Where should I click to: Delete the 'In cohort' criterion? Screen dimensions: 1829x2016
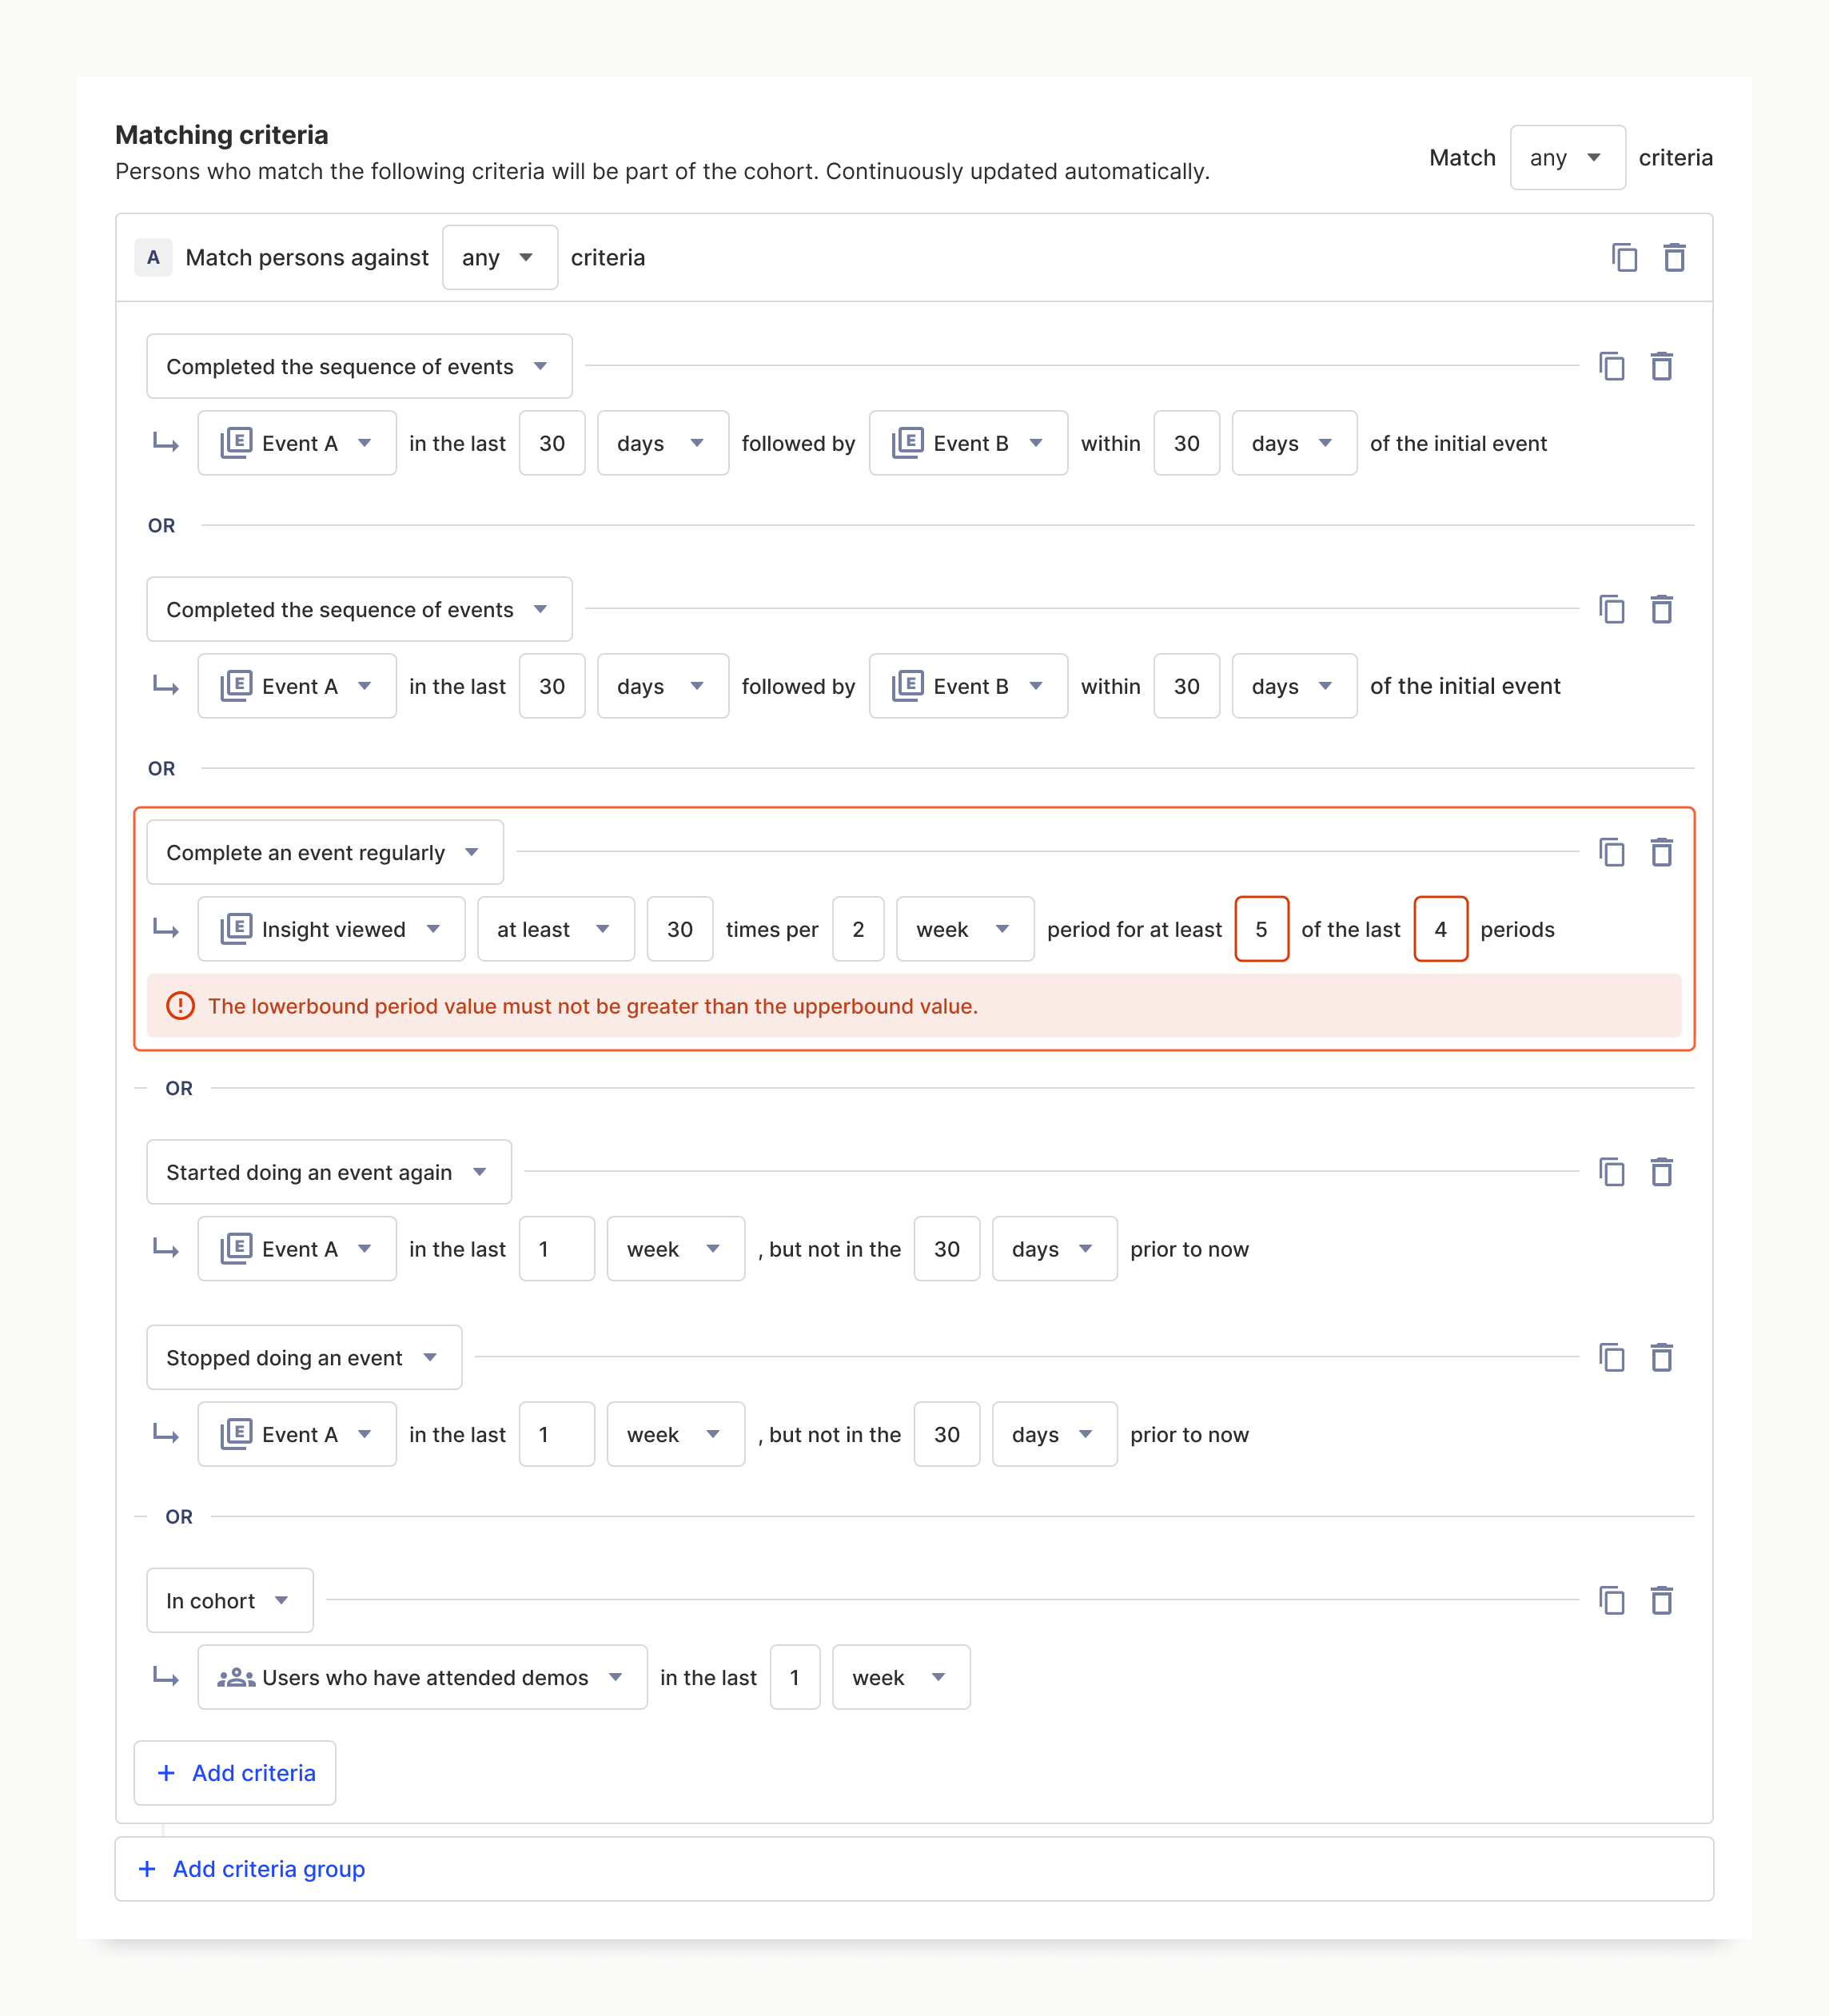tap(1661, 1601)
